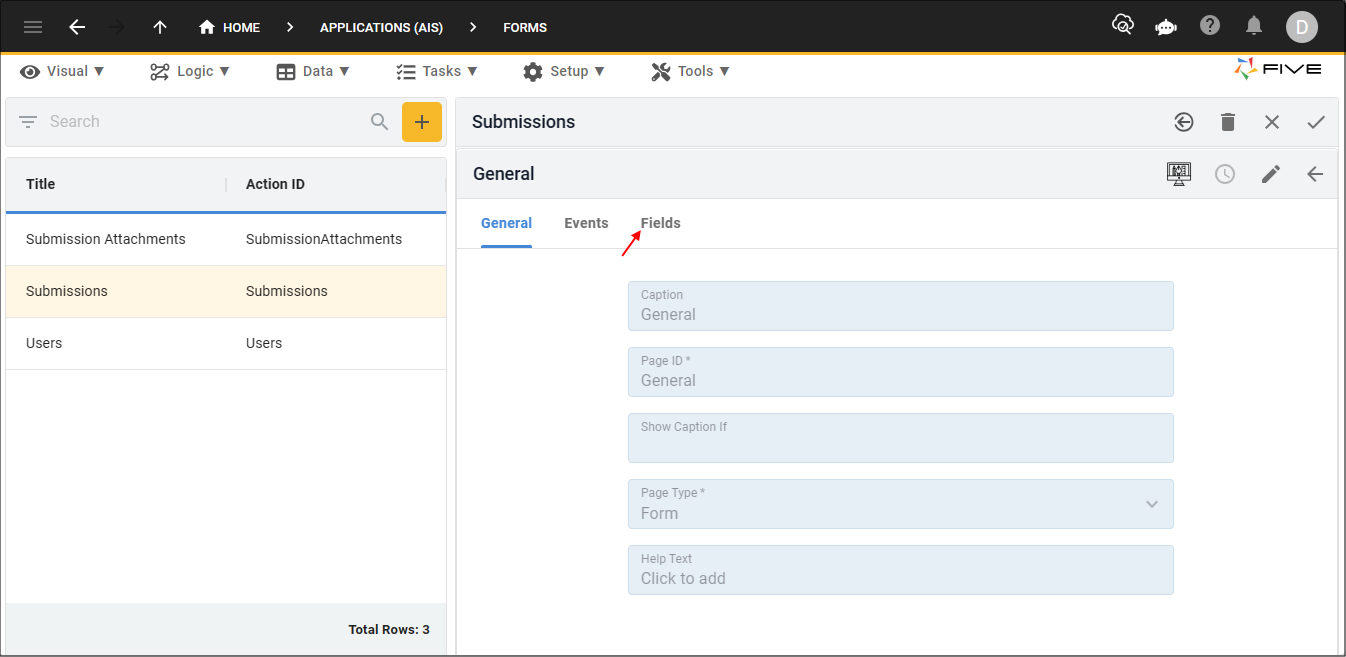1346x657 pixels.
Task: Open the help question mark icon
Action: tap(1210, 26)
